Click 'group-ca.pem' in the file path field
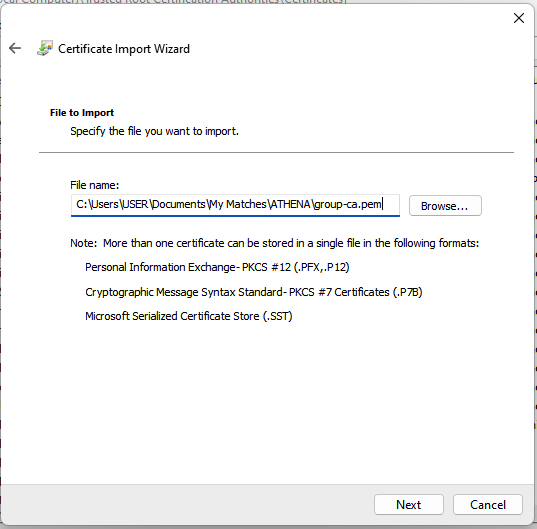This screenshot has height=529, width=537. pyautogui.click(x=348, y=204)
